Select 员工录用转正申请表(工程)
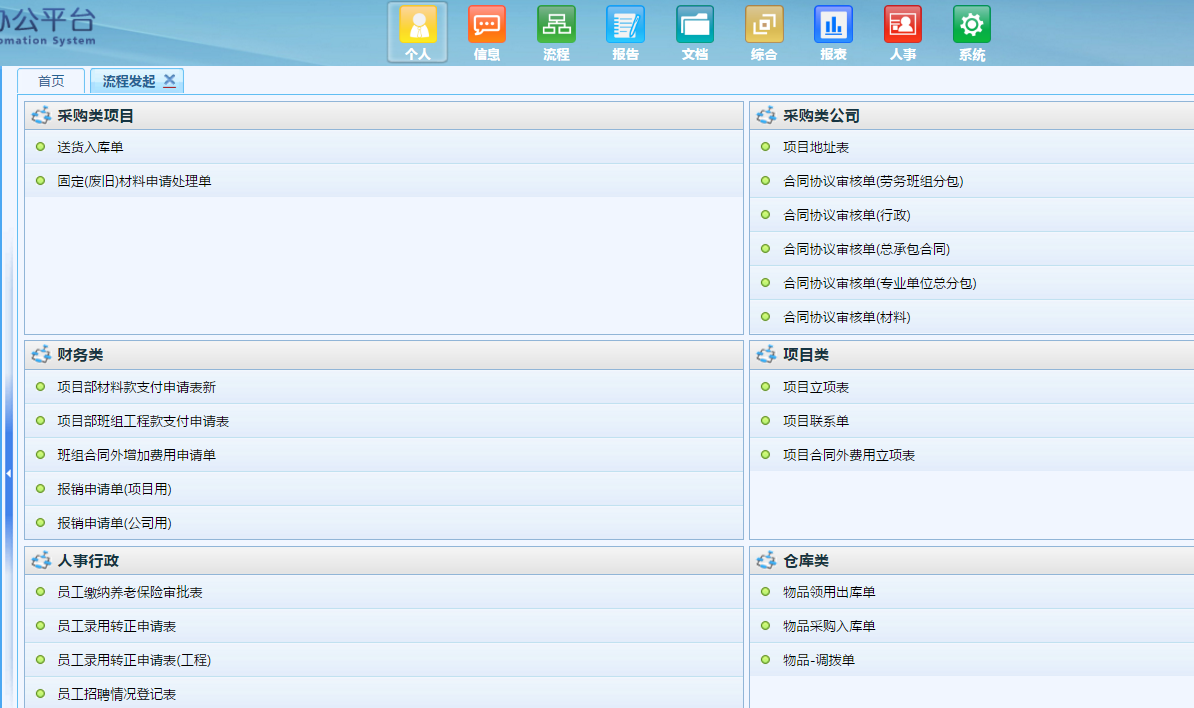Screen dimensions: 1194x708 [134, 660]
